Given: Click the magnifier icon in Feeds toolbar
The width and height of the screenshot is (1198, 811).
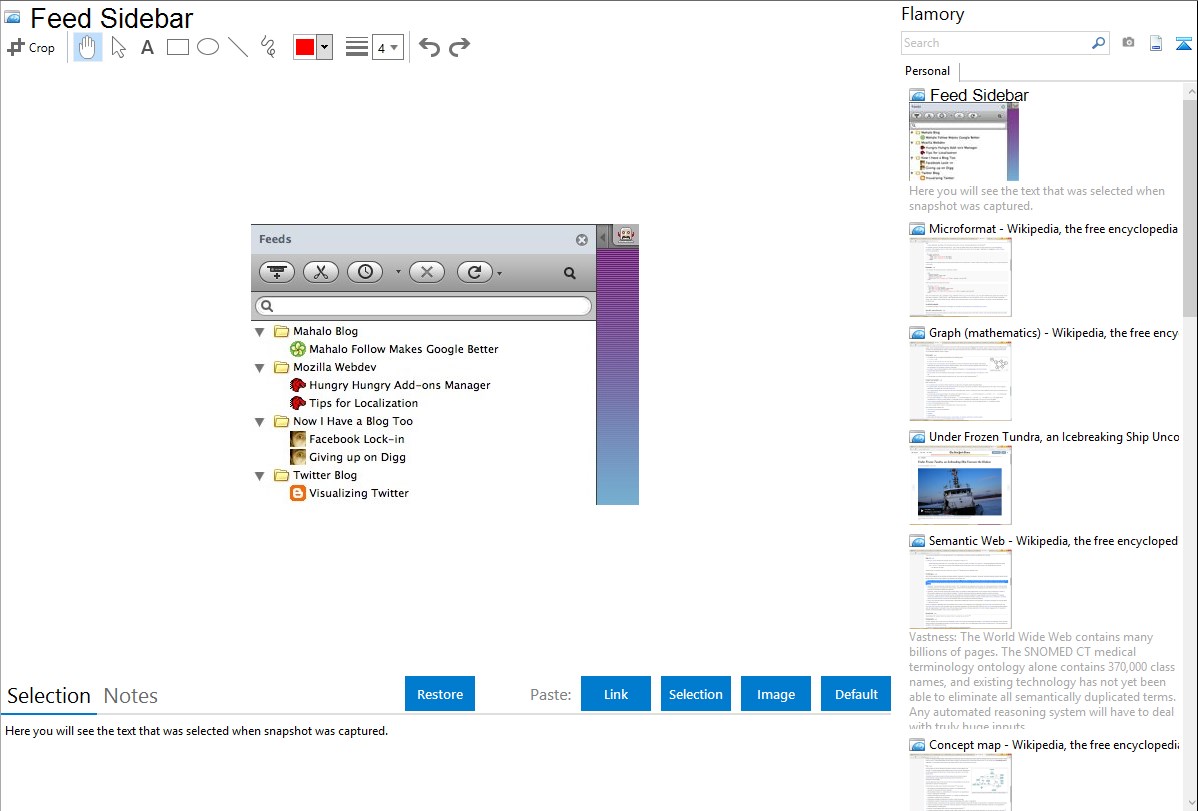Looking at the screenshot, I should point(569,273).
